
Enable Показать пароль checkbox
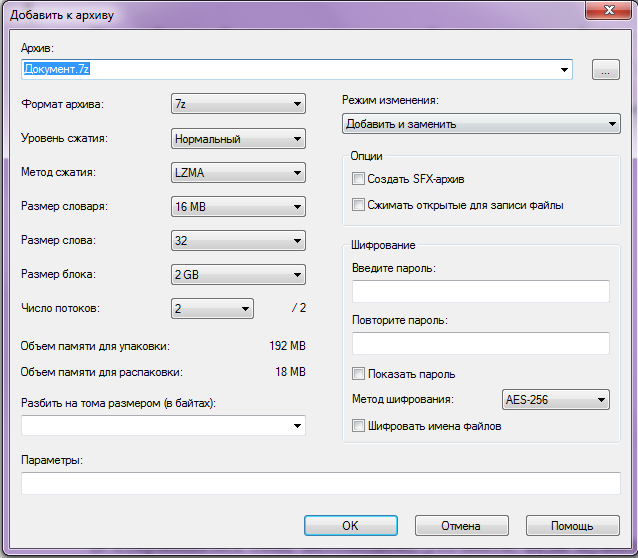tap(358, 374)
